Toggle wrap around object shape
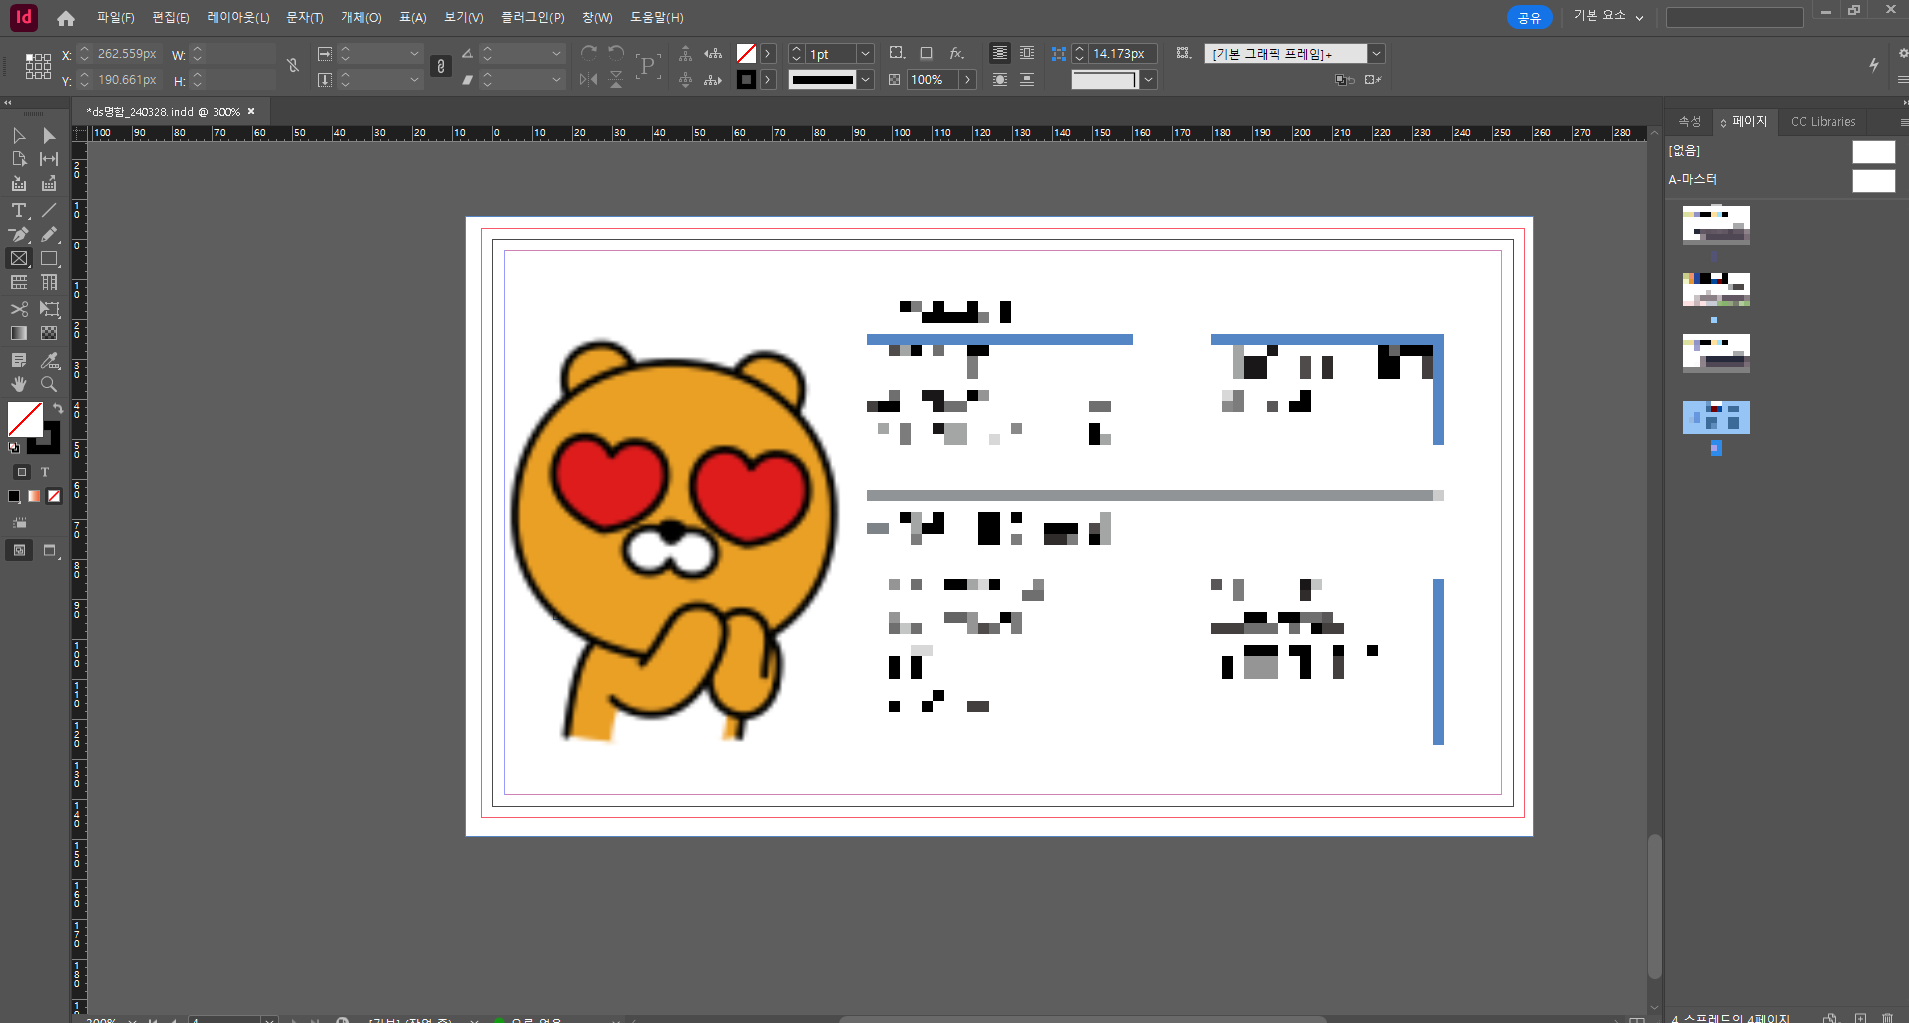 [x=999, y=79]
